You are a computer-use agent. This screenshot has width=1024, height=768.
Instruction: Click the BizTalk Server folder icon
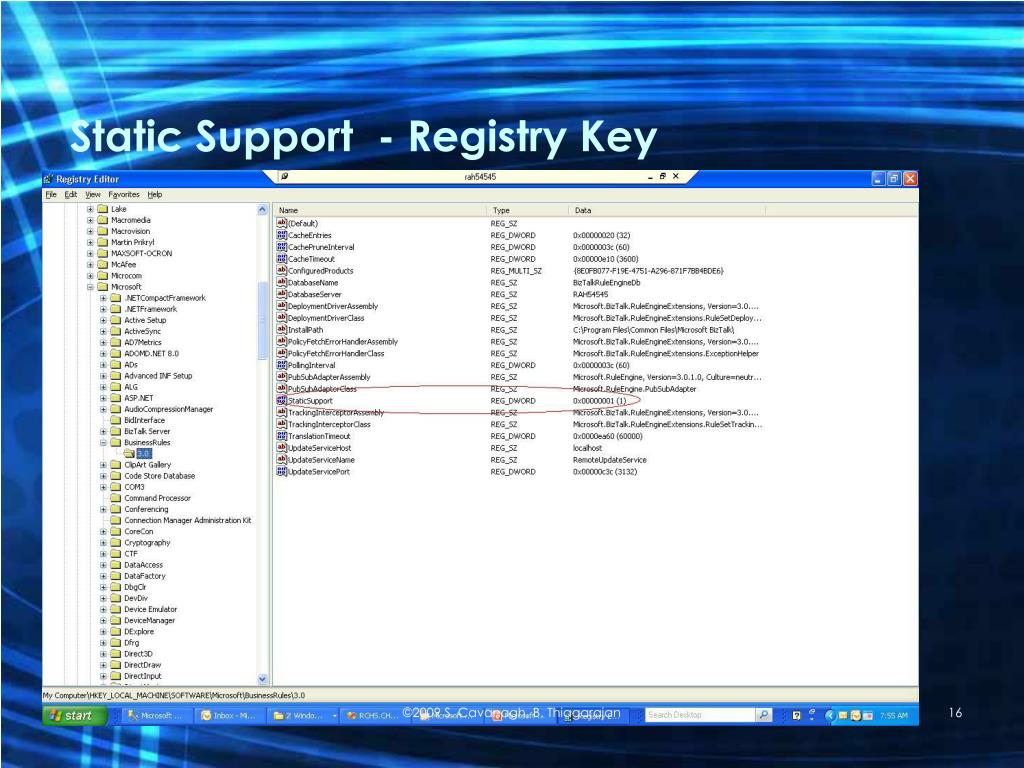point(116,431)
